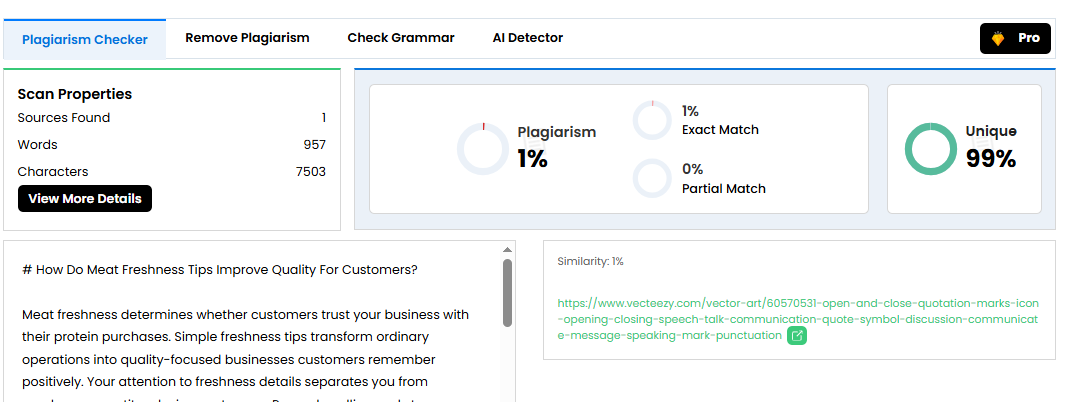Screen dimensions: 1070x402
Task: Click the Partial Match ring indicator
Action: coord(652,179)
